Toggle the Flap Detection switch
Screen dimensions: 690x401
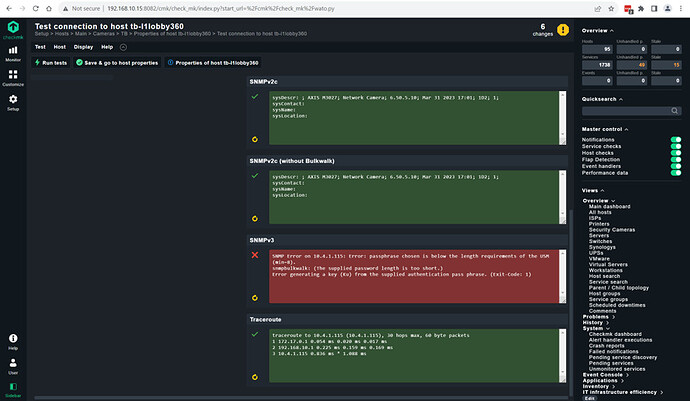675,159
